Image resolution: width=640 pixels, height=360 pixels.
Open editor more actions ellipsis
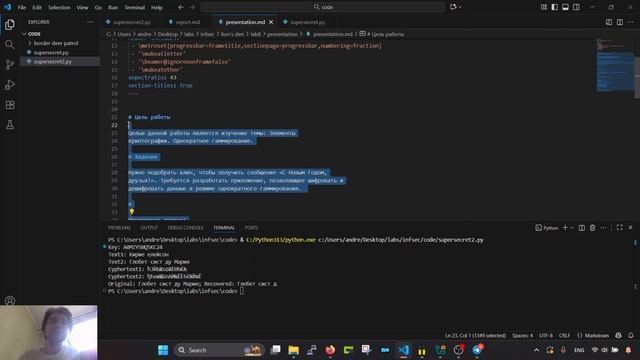pyautogui.click(x=631, y=22)
